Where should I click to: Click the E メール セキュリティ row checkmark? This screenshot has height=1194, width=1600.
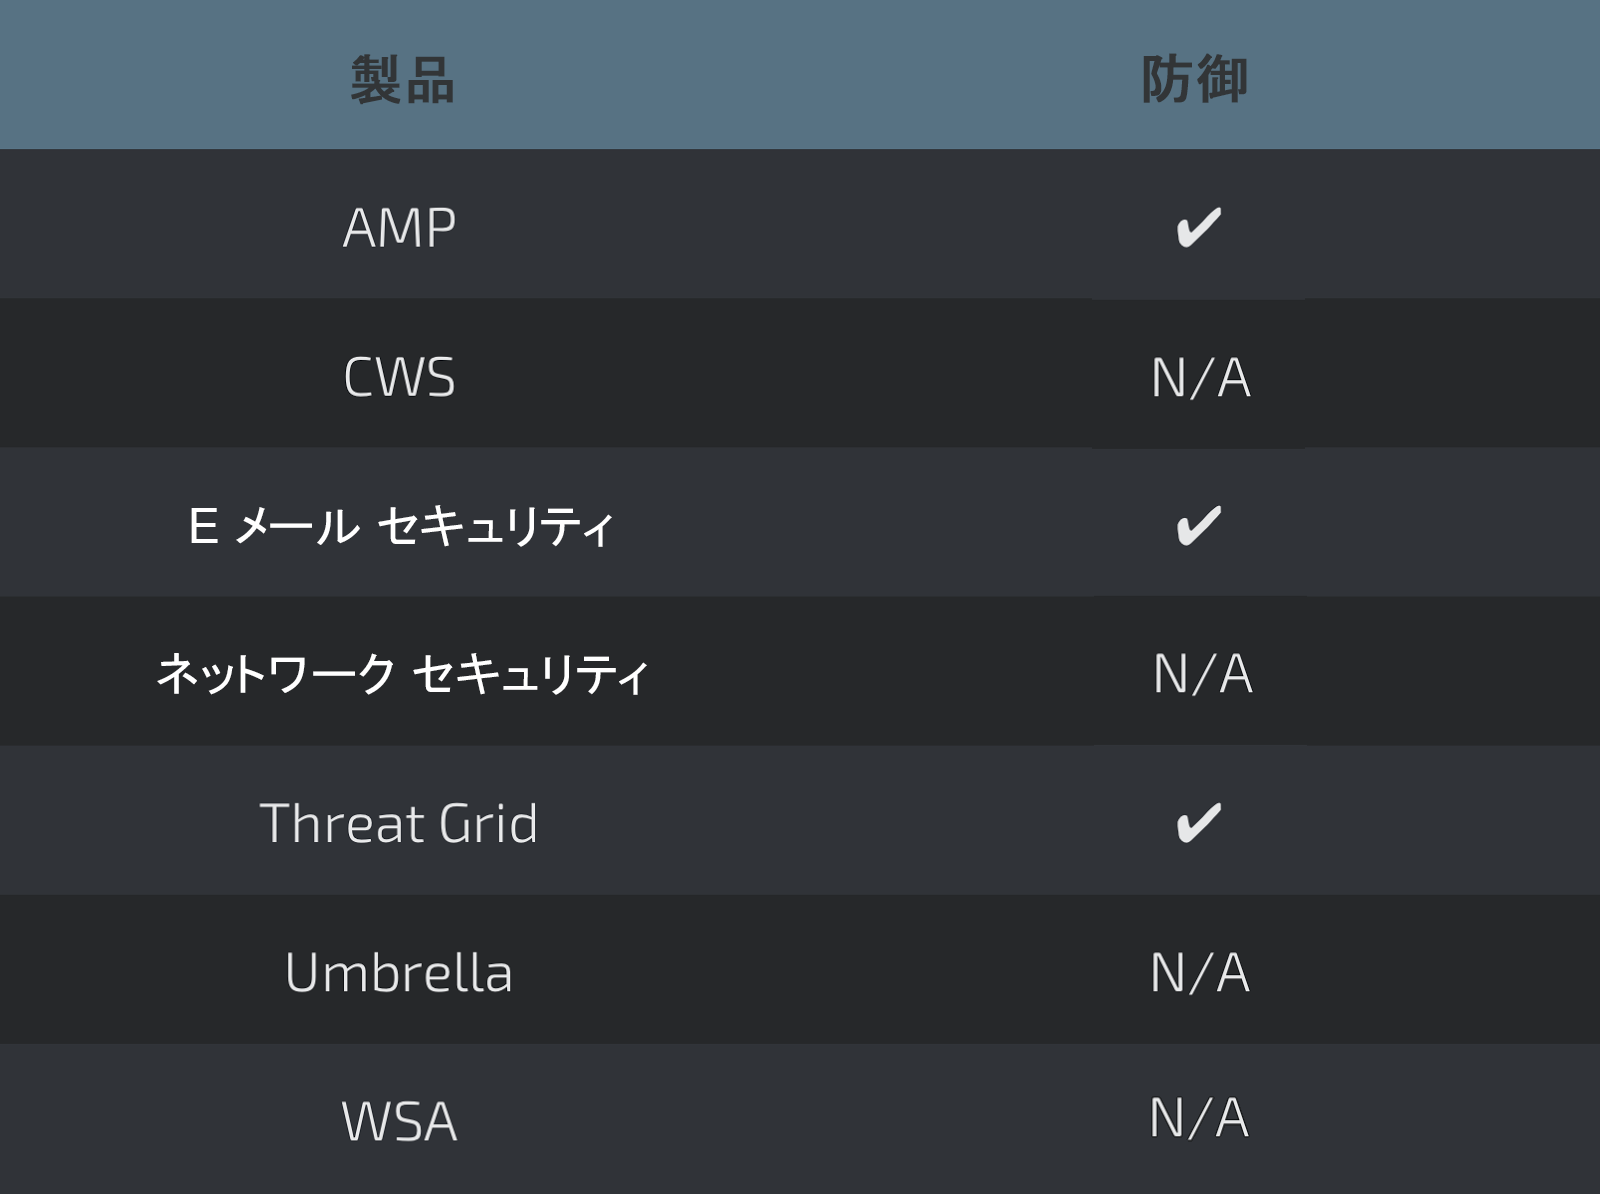coord(1198,525)
